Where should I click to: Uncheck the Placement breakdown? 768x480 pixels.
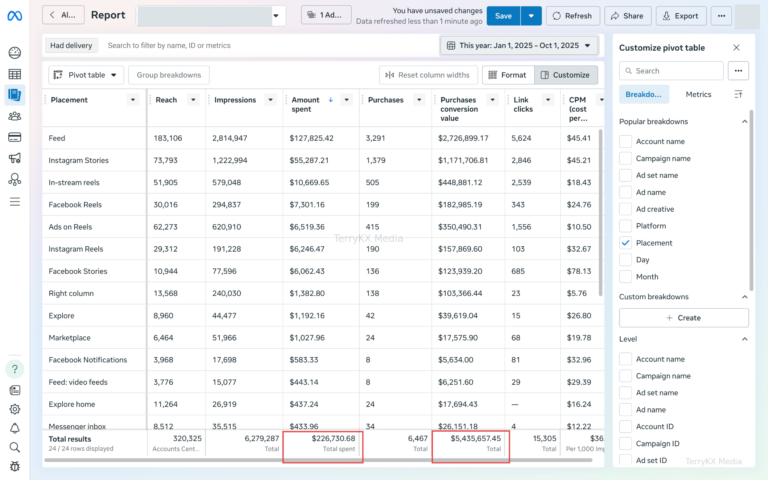[625, 243]
